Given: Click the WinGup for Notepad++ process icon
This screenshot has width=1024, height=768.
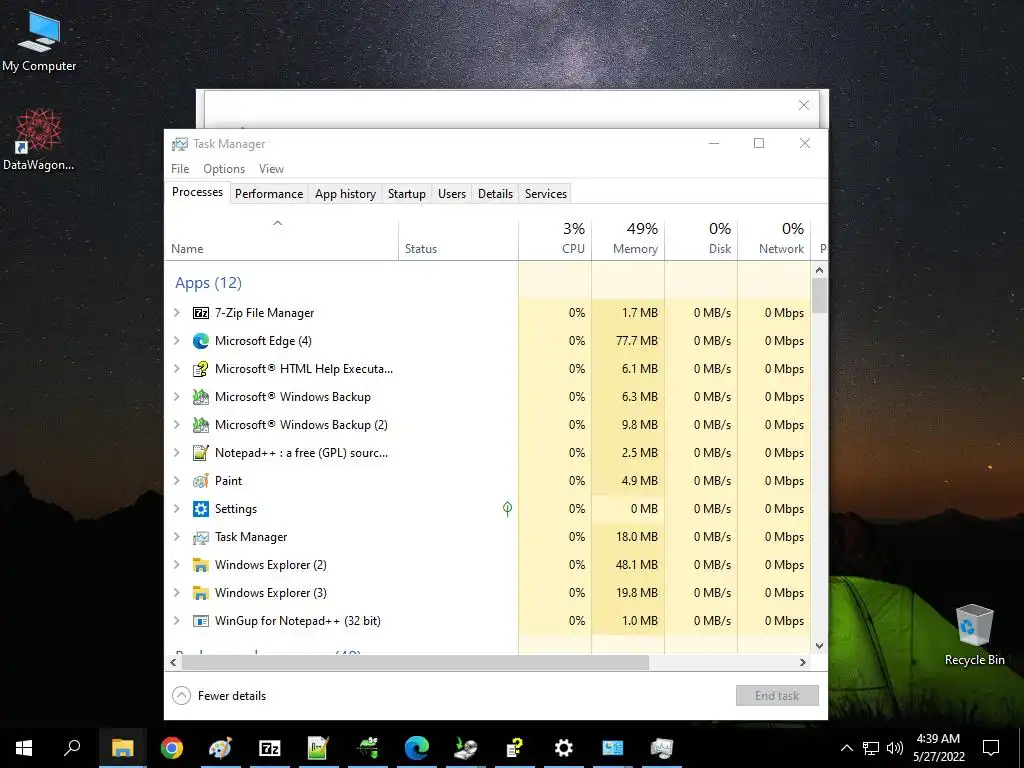Looking at the screenshot, I should pyautogui.click(x=200, y=621).
